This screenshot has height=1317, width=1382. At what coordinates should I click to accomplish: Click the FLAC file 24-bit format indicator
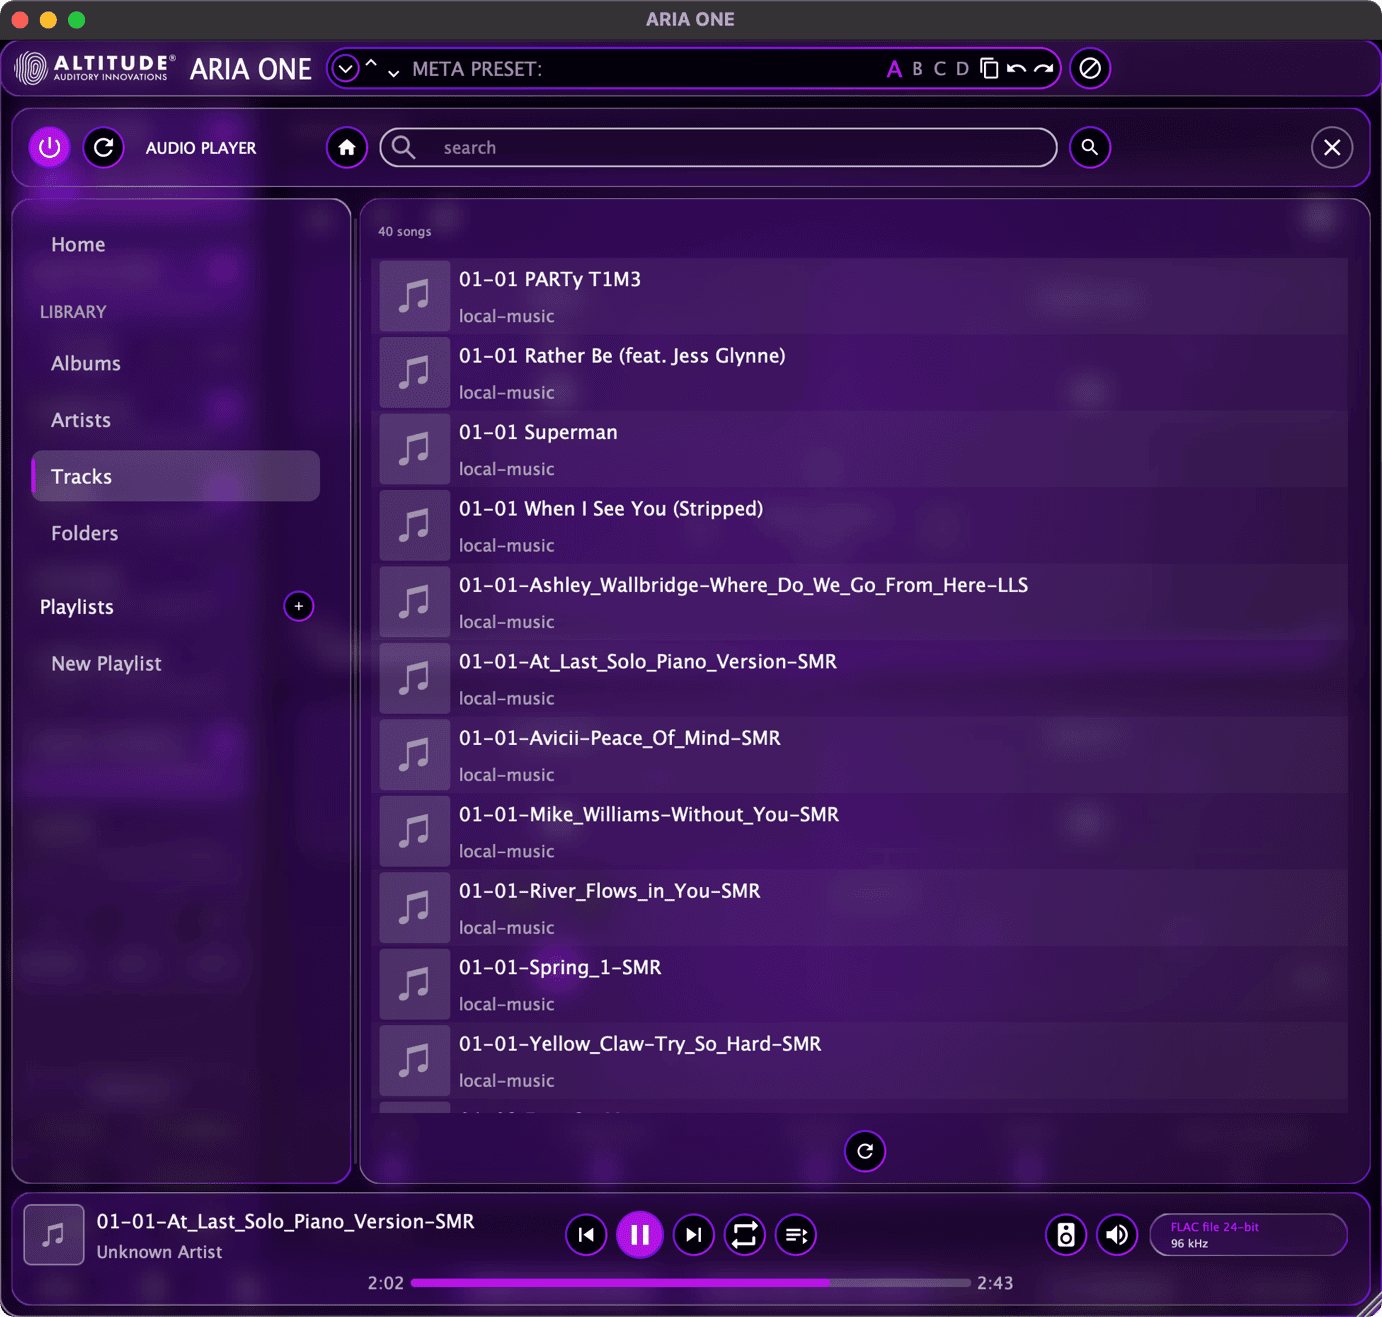click(x=1248, y=1235)
